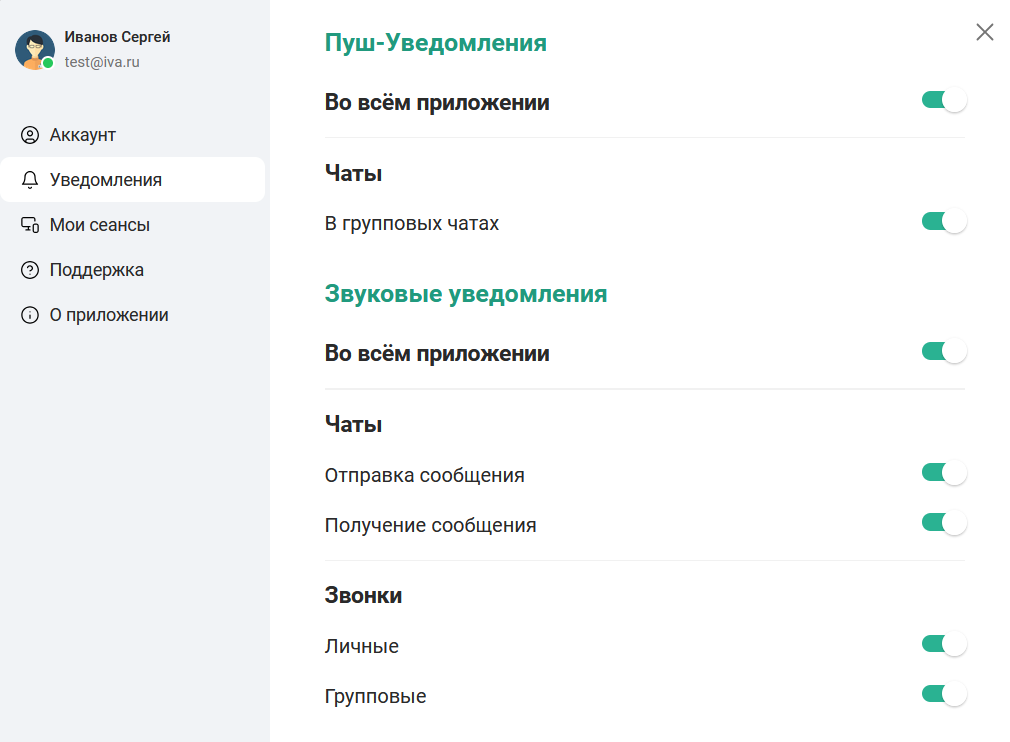
Task: Click the sessions icon next to Мои сеансы
Action: tap(31, 224)
